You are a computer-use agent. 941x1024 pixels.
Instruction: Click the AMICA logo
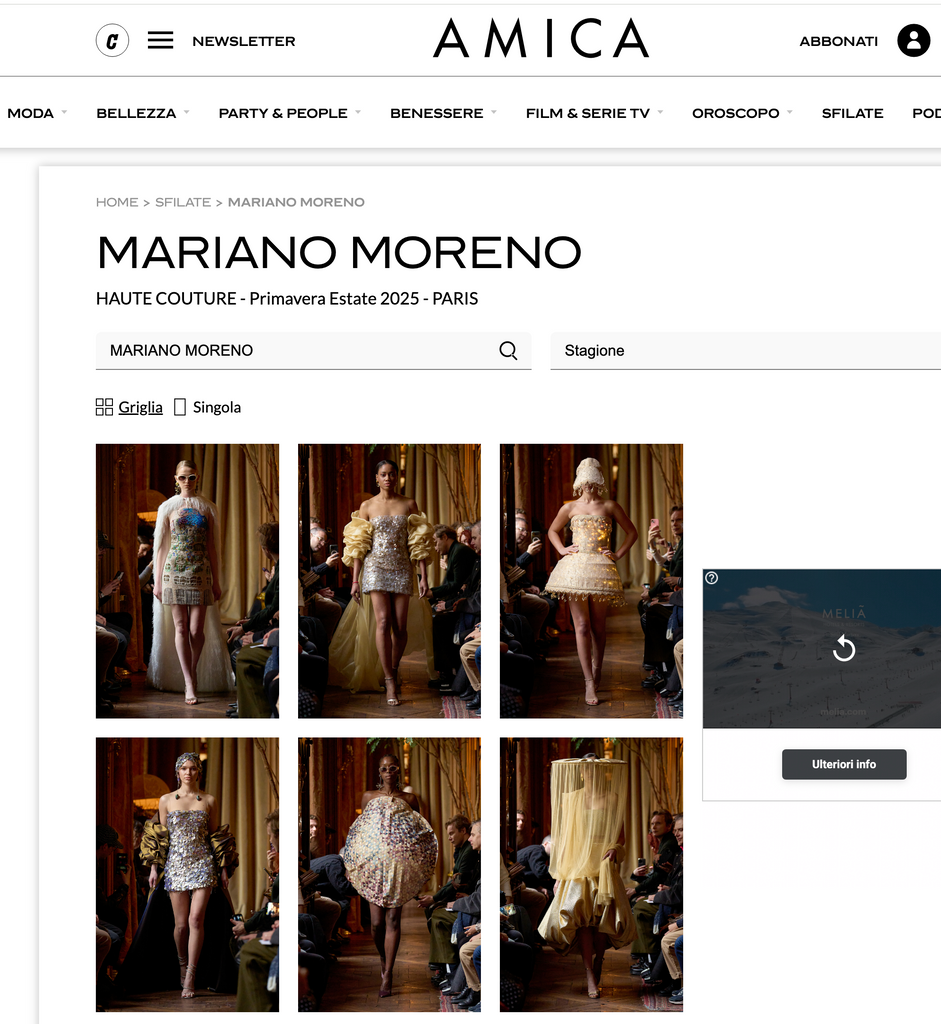pos(541,39)
